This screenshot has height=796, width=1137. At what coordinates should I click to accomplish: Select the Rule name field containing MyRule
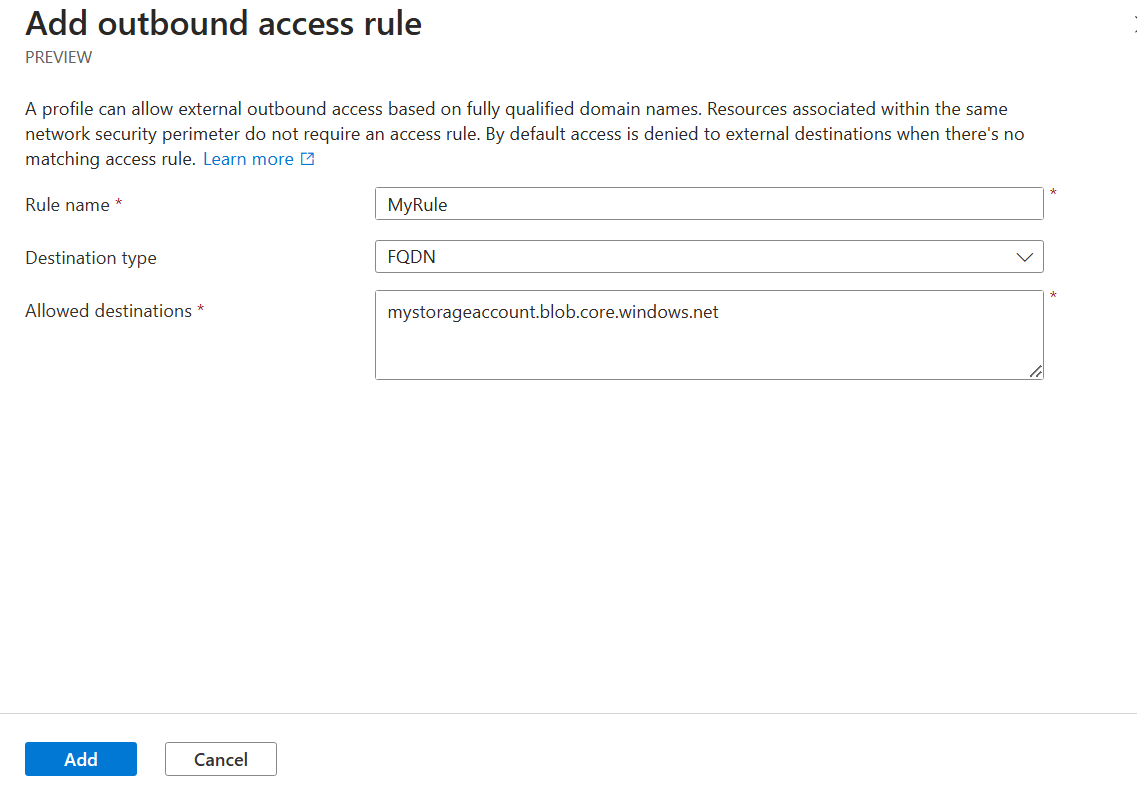[x=709, y=203]
